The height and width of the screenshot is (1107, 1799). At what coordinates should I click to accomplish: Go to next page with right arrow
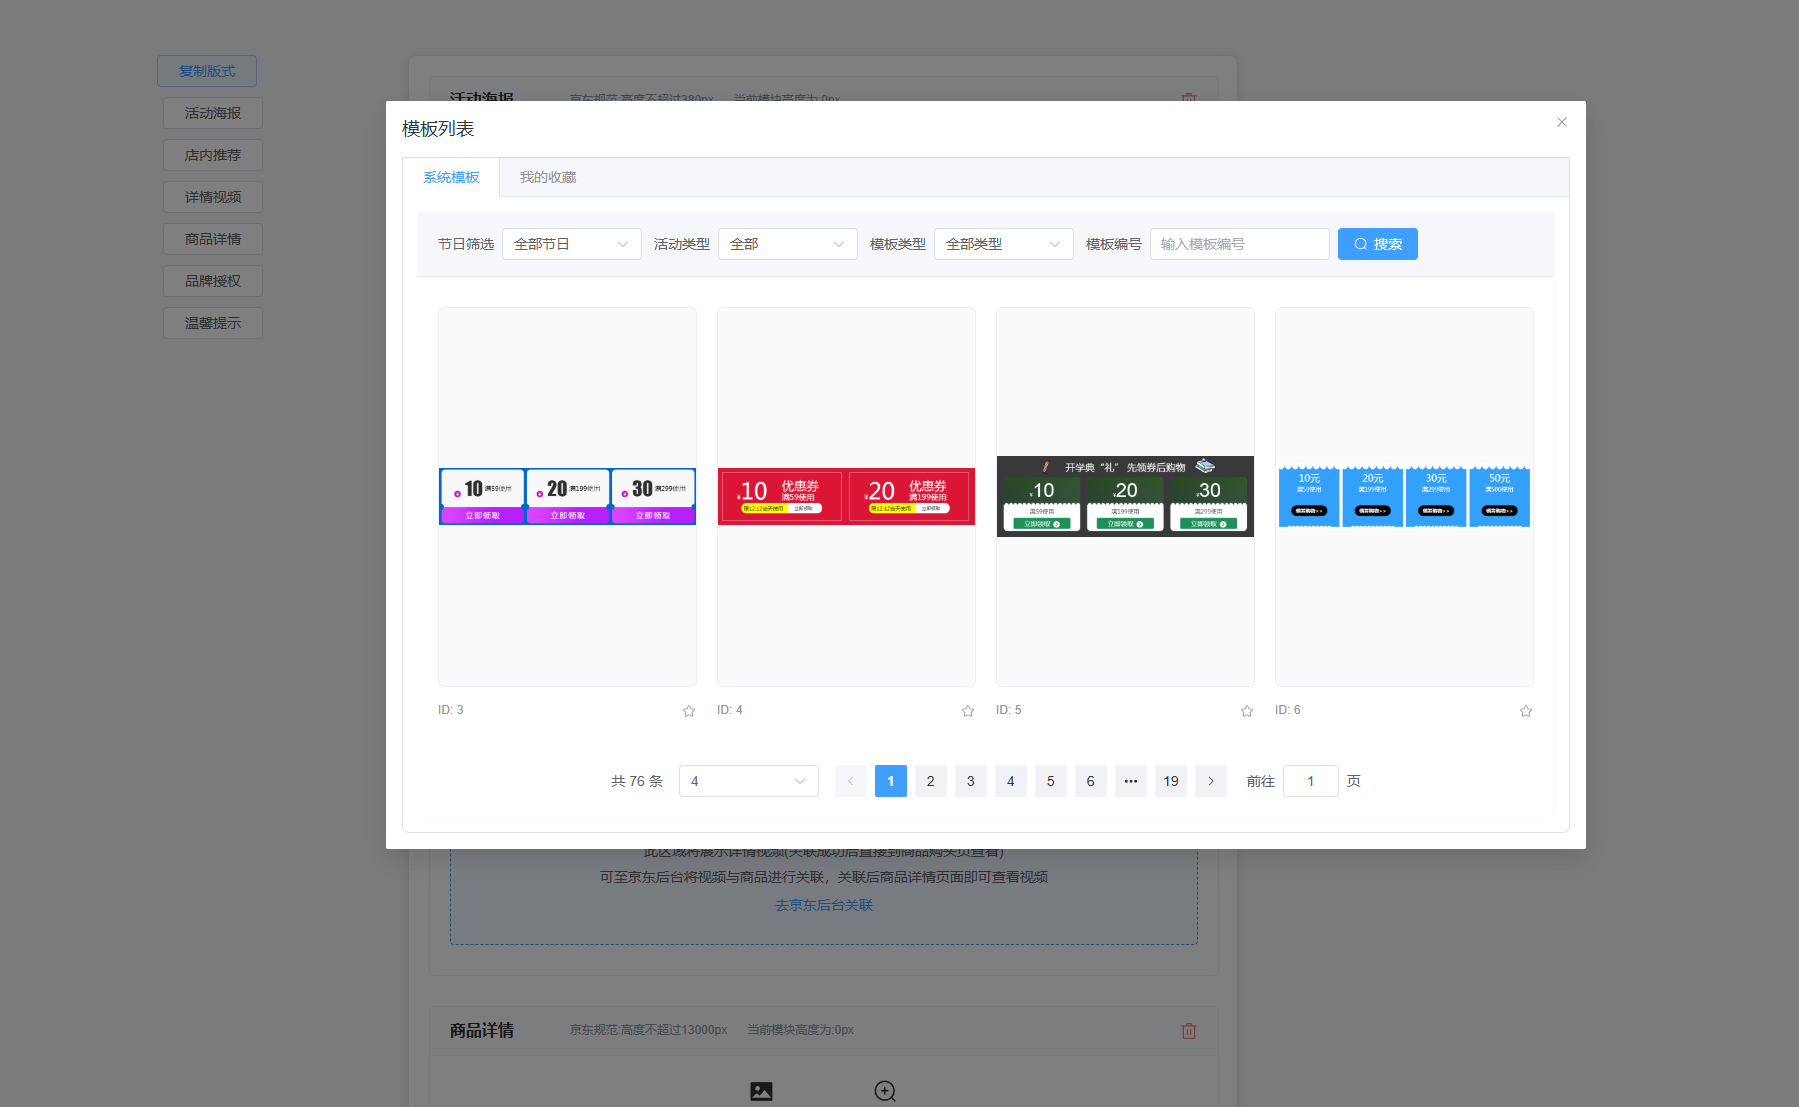[1210, 781]
